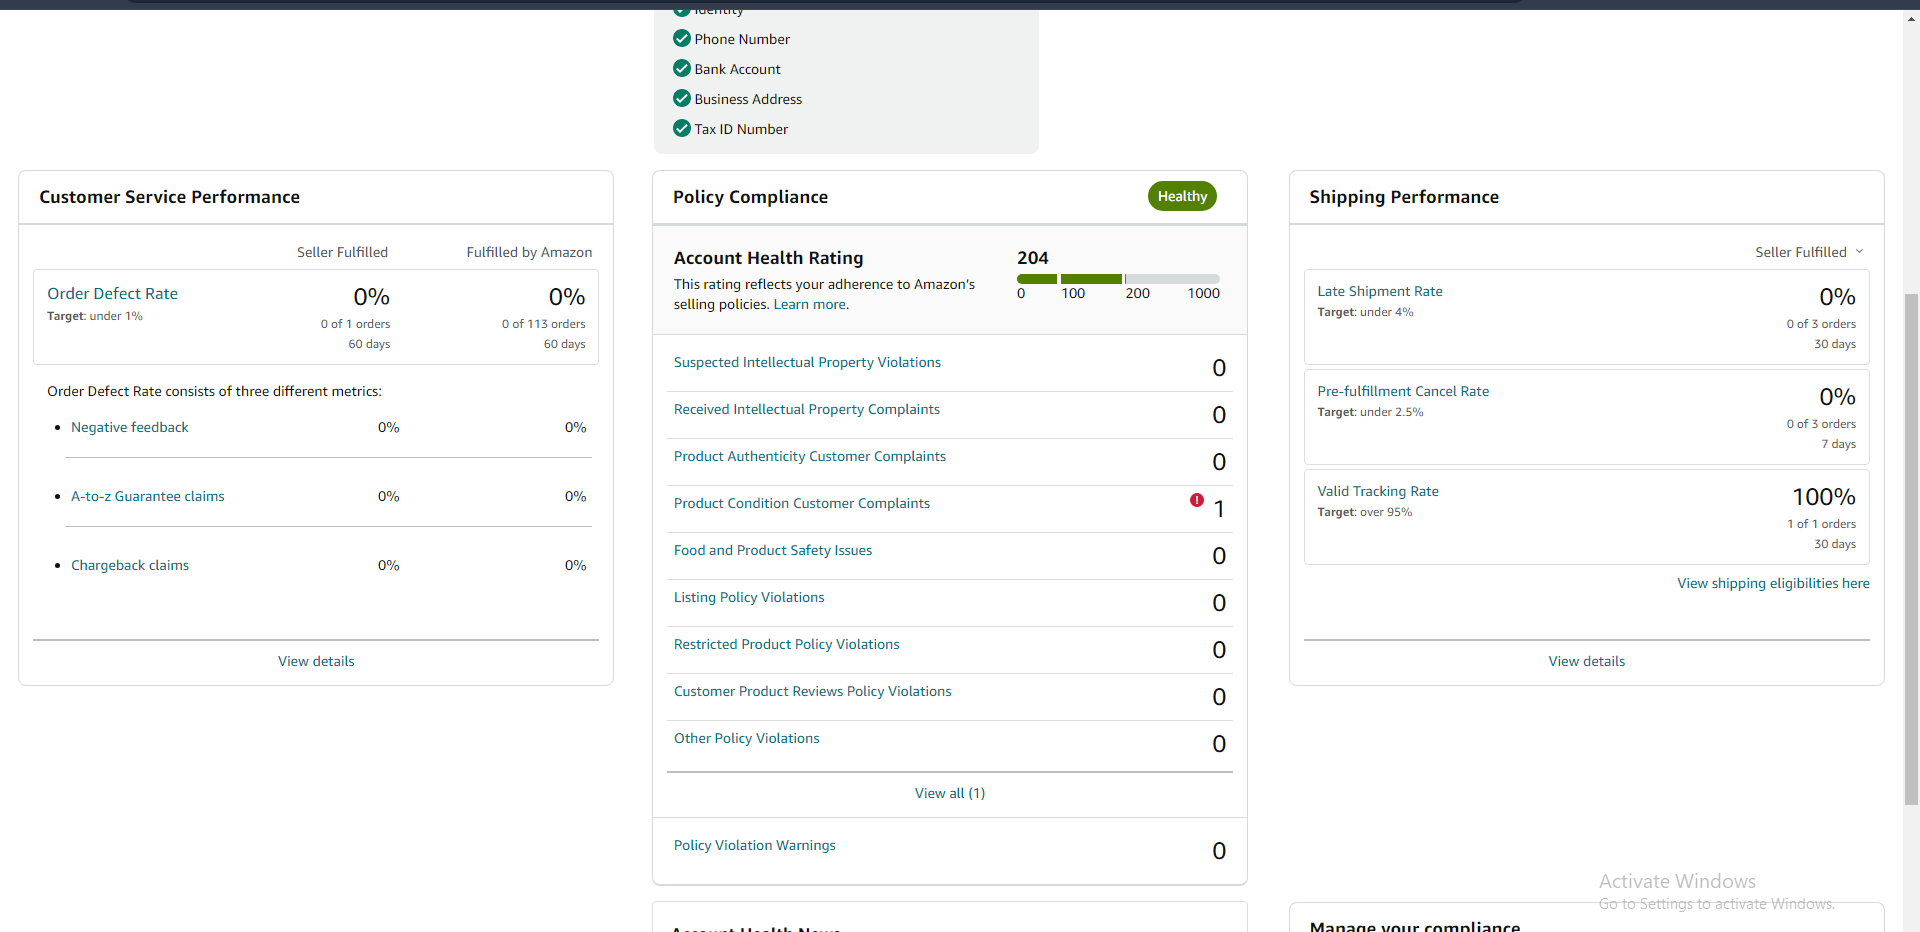Click Learn more about Account Health Rating
The height and width of the screenshot is (932, 1920).
[x=811, y=304]
